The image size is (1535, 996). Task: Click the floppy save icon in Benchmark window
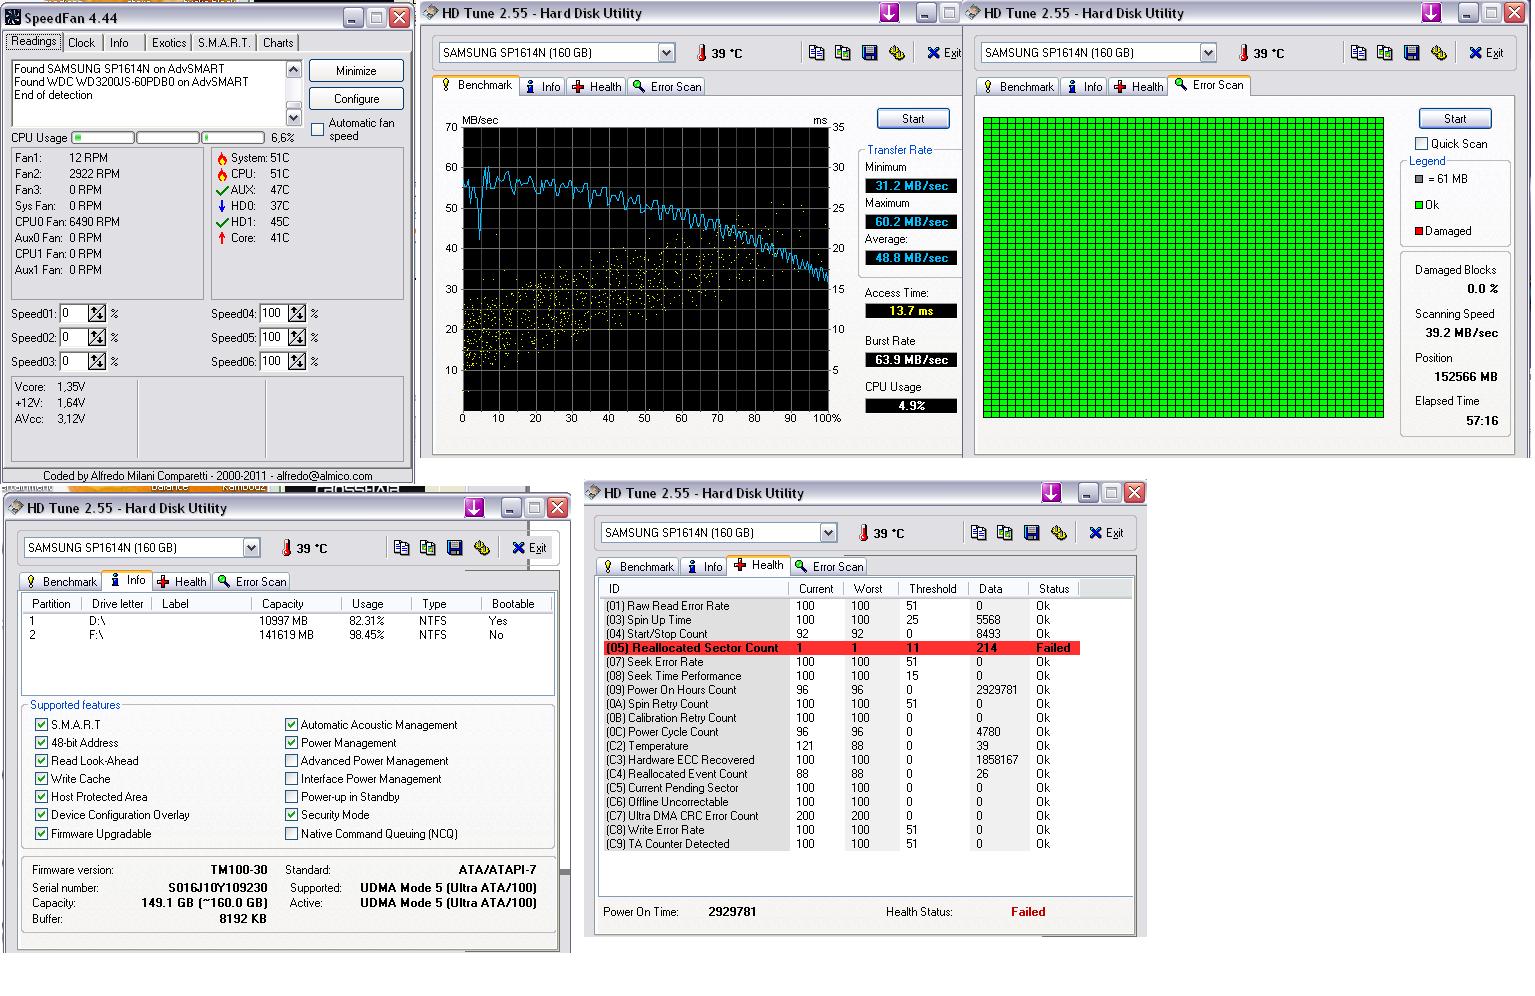pos(870,53)
